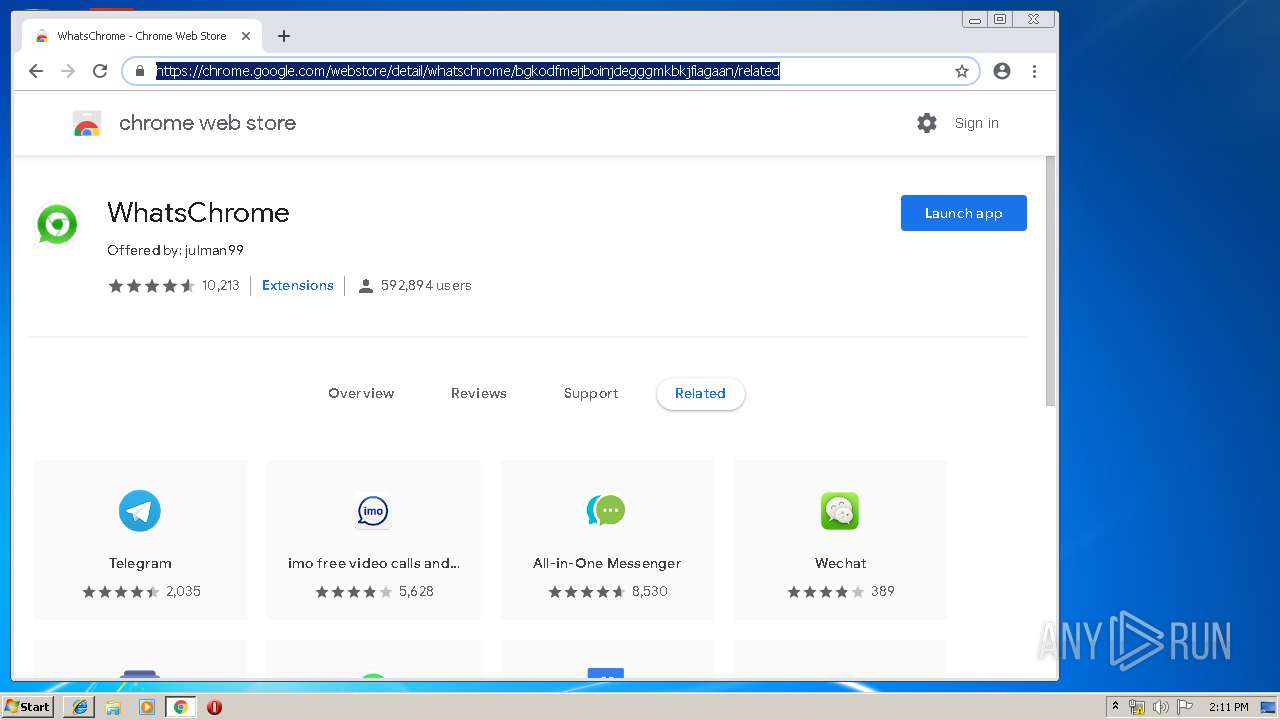Viewport: 1280px width, 720px height.
Task: Select the Related tab
Action: pyautogui.click(x=700, y=393)
